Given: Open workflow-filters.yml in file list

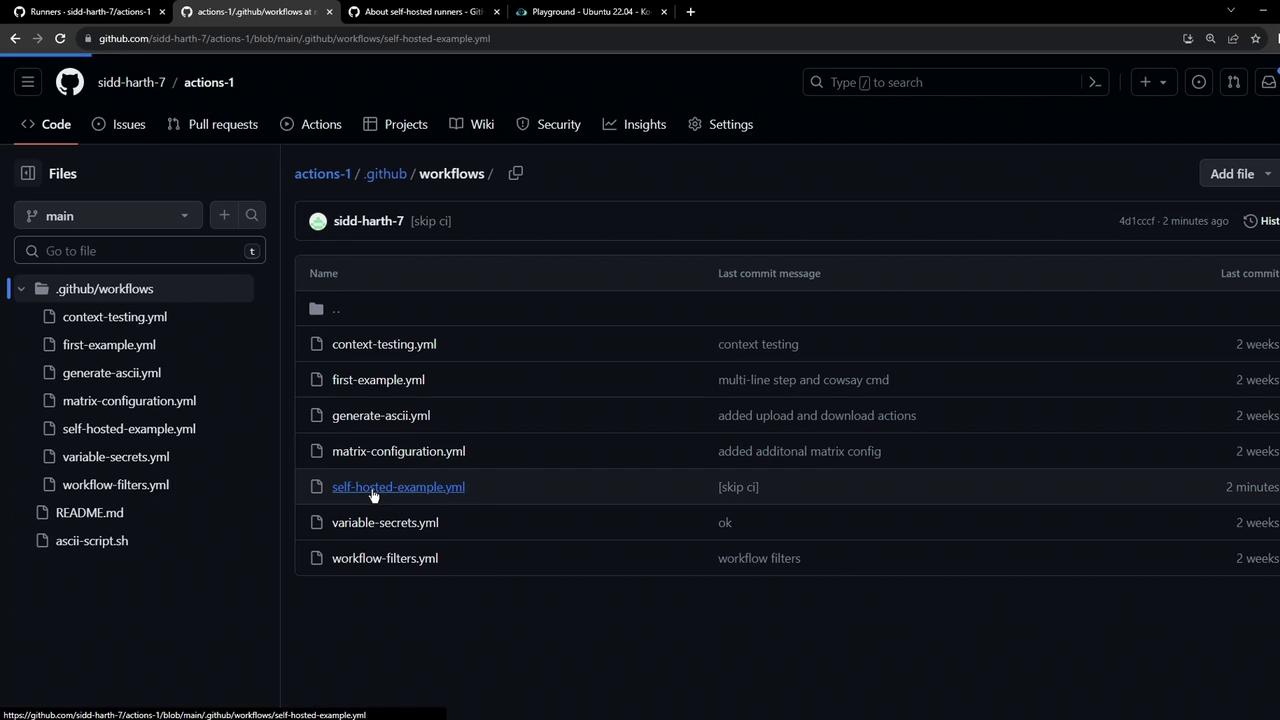Looking at the screenshot, I should click(x=385, y=558).
